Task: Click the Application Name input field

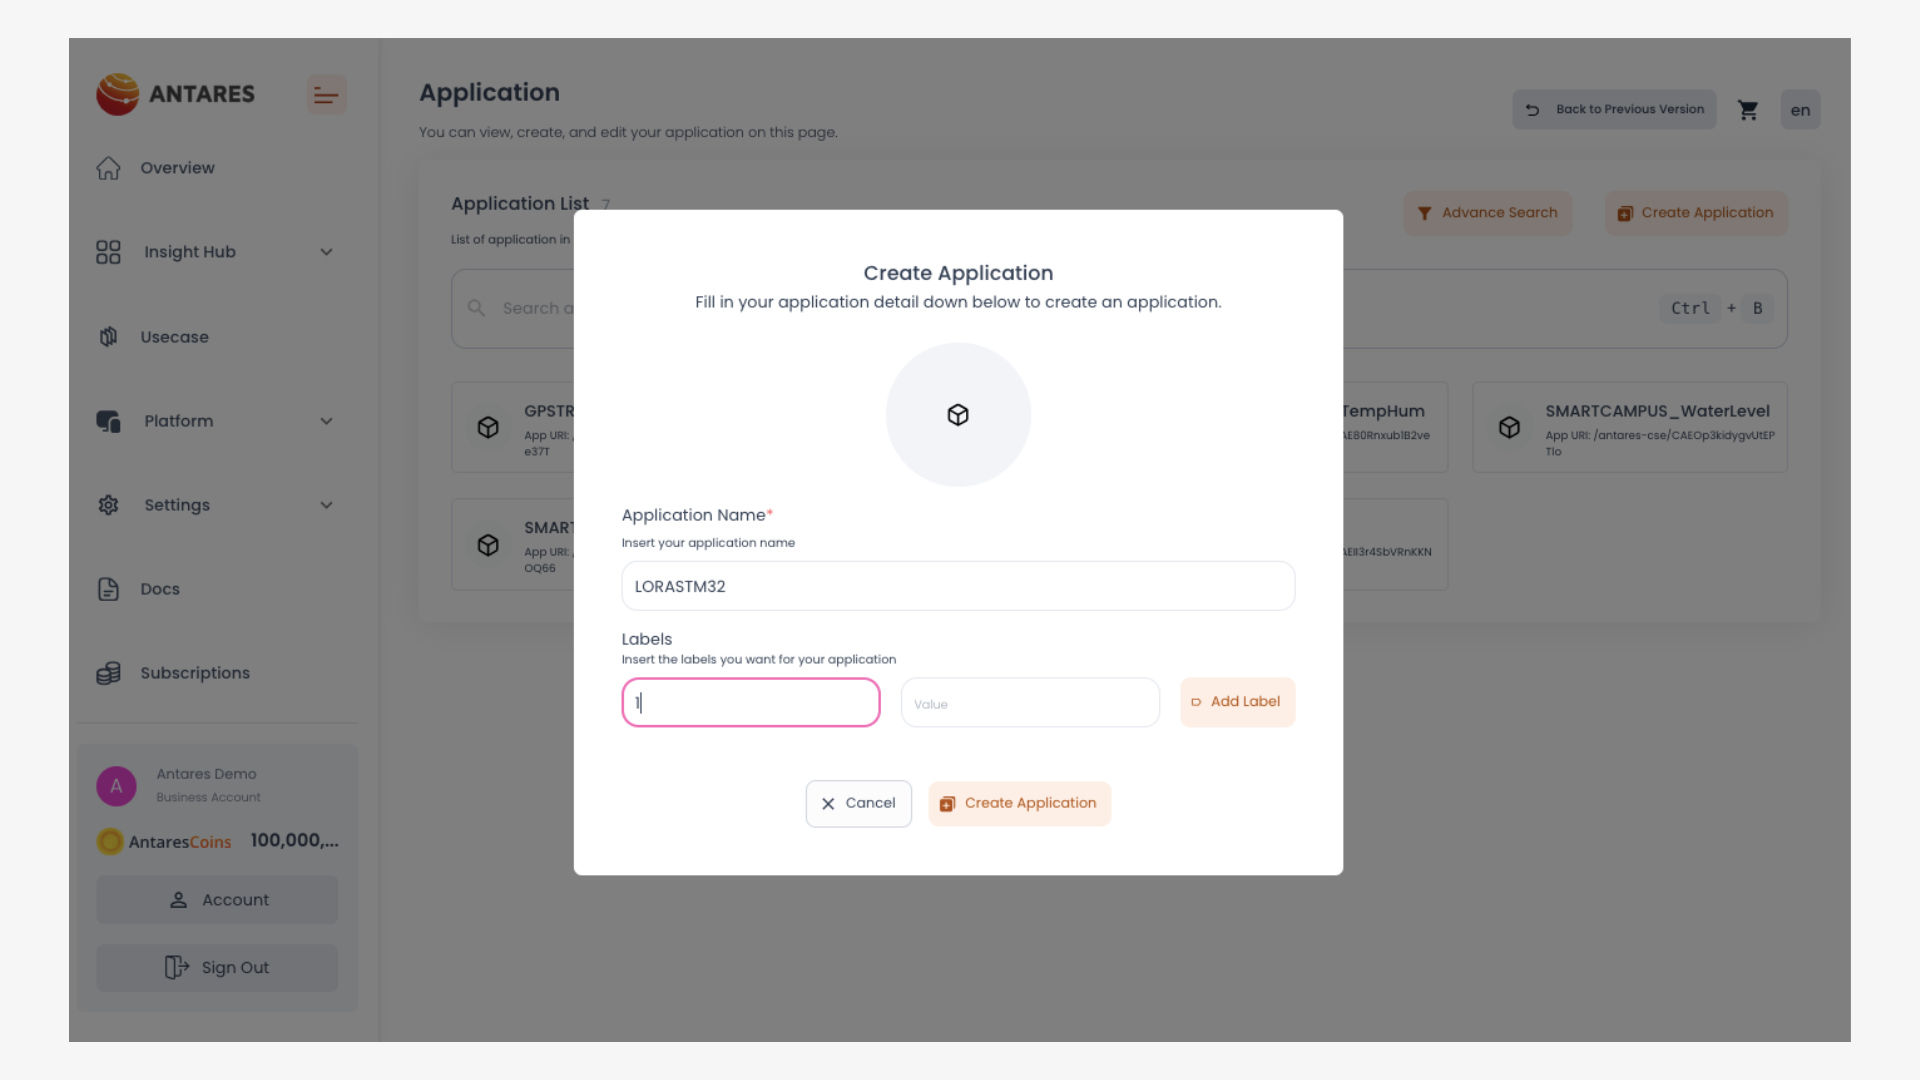Action: click(957, 586)
